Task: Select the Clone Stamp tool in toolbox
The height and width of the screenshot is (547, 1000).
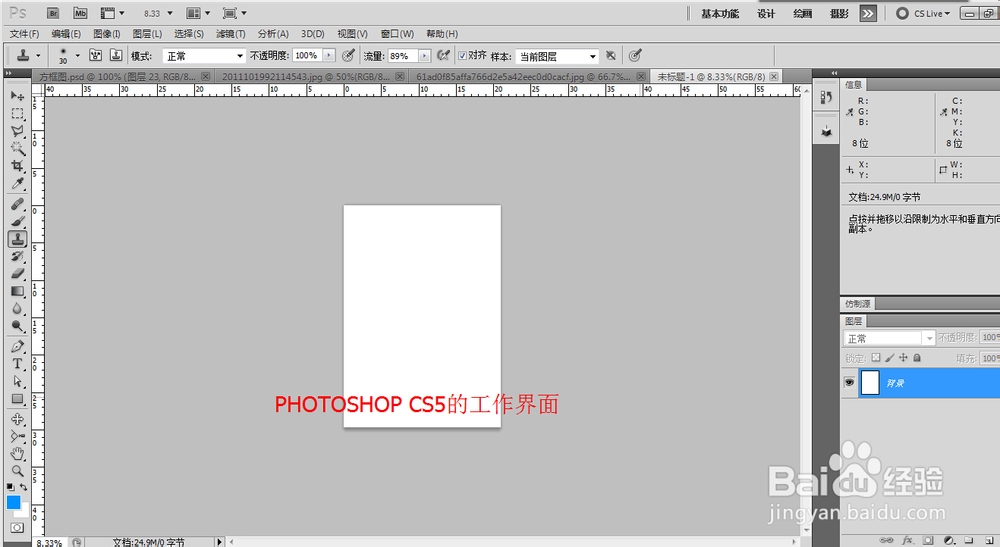Action: click(x=17, y=238)
